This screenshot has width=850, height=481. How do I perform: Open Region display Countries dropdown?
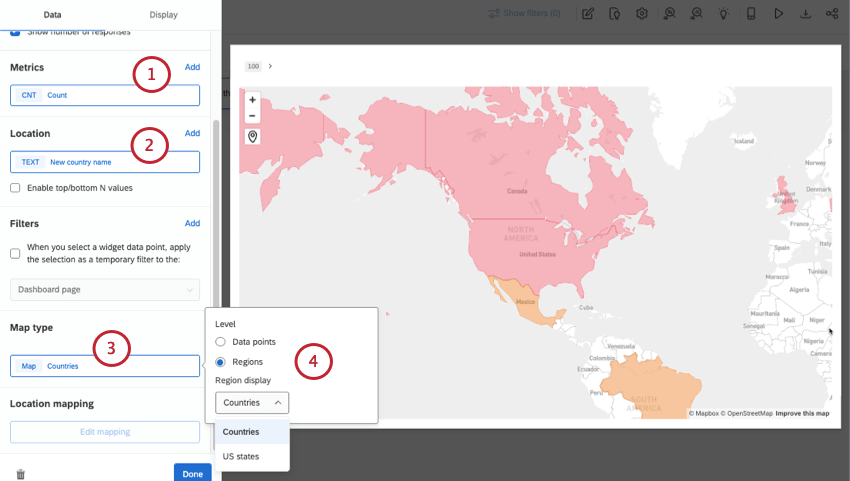[252, 403]
